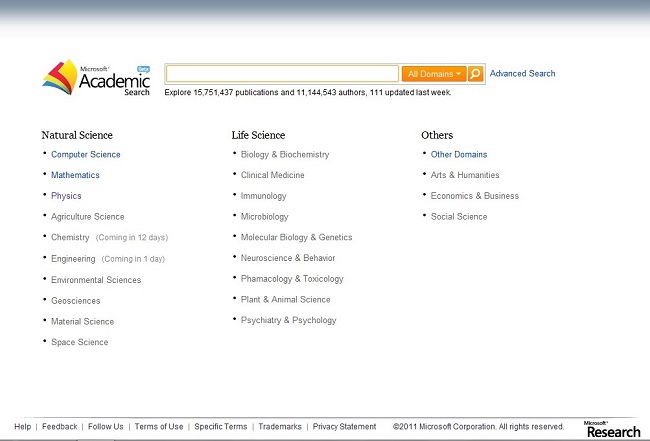Open the Mathematics domain link
Viewport: 650px width, 441px height.
[75, 175]
